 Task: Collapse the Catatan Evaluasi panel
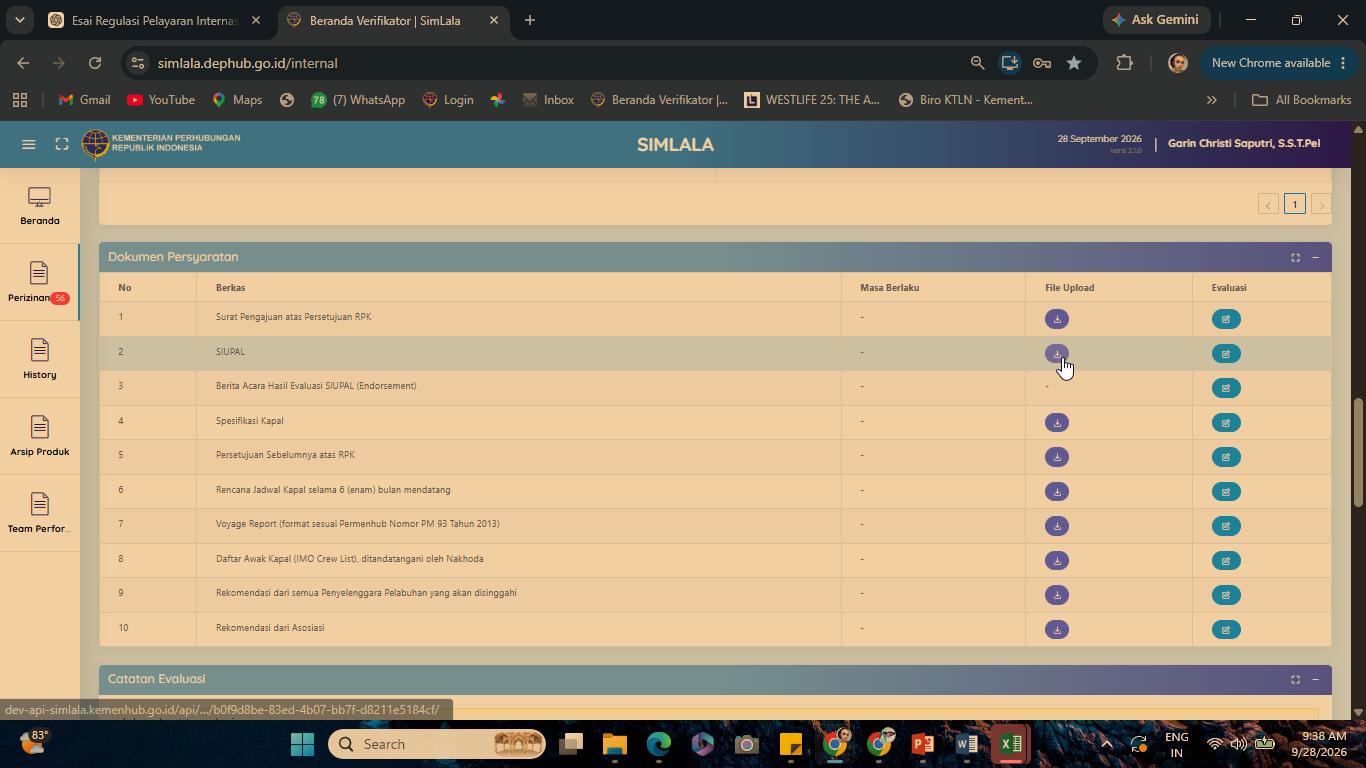1315,680
